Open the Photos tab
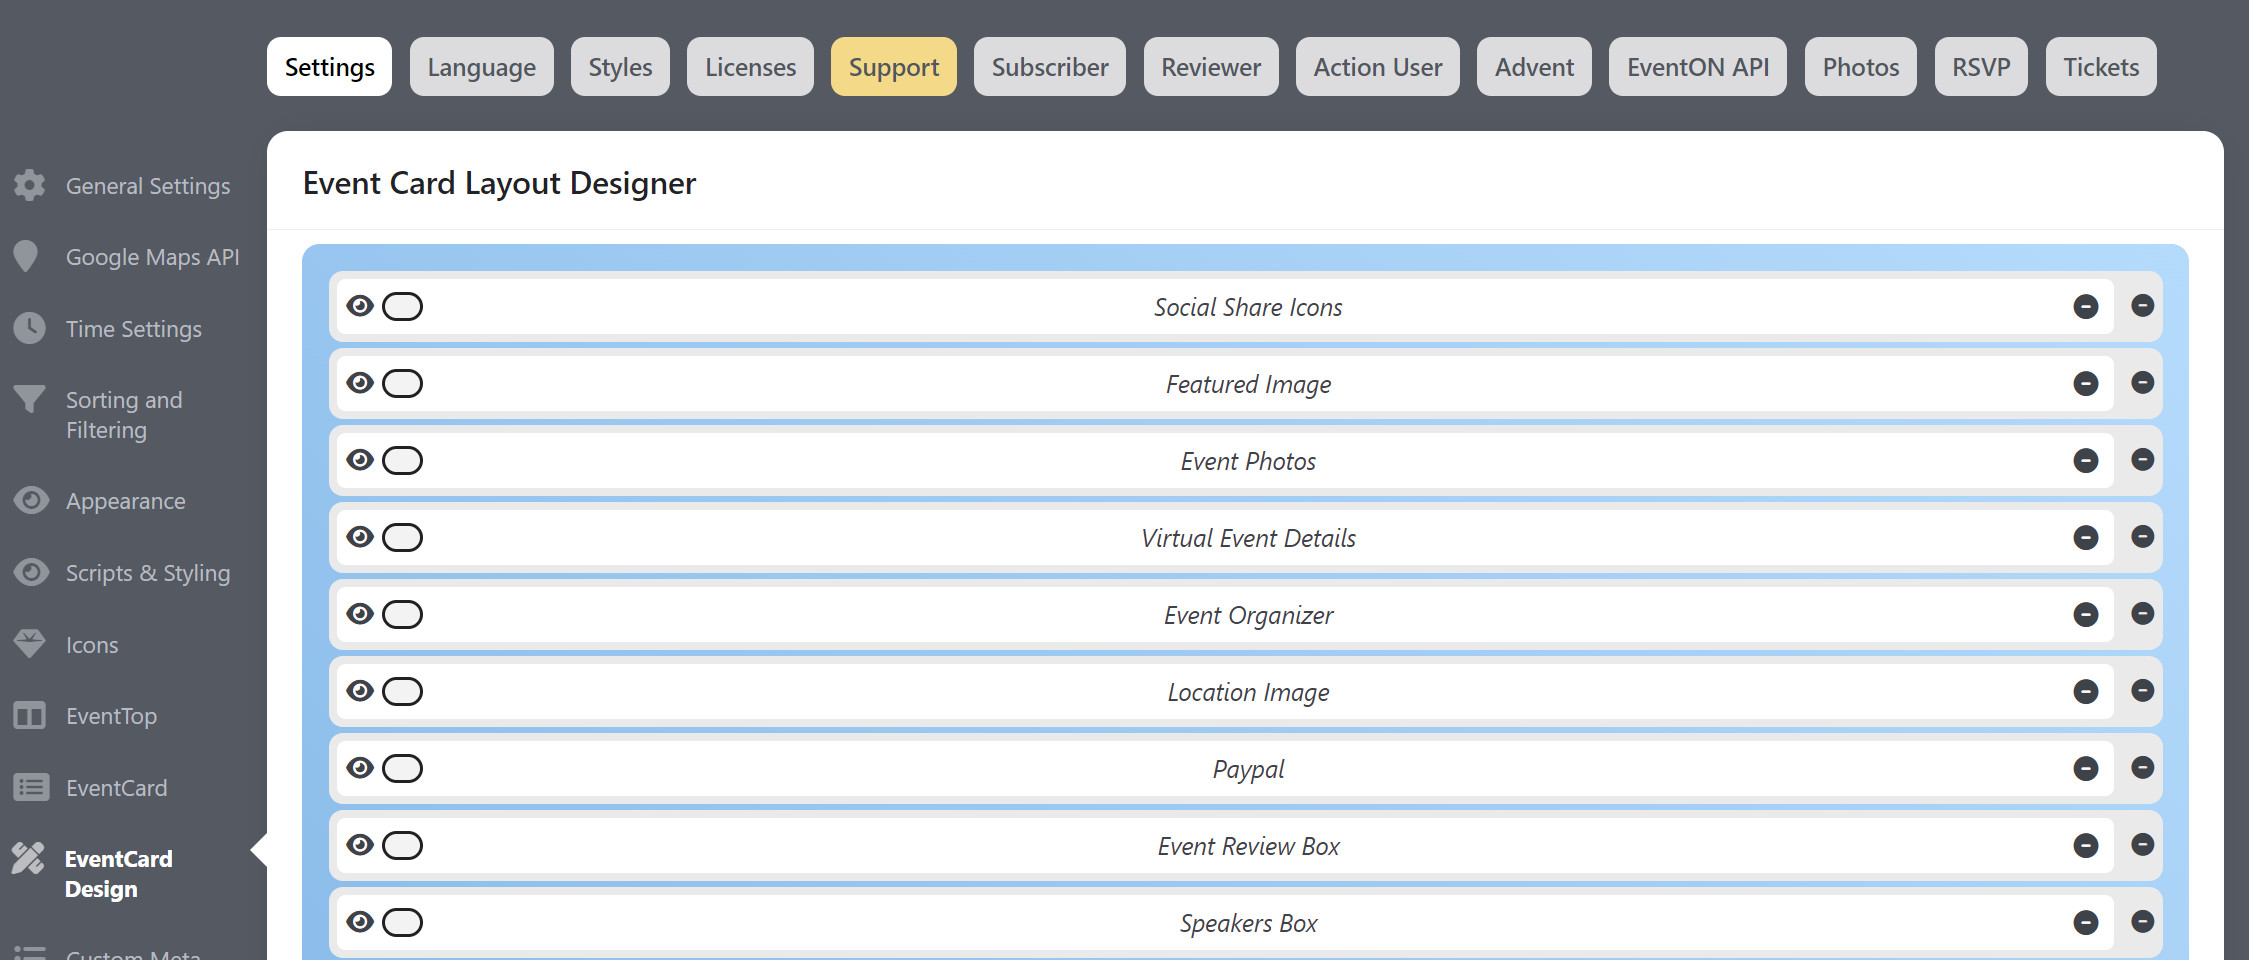2249x960 pixels. click(1861, 67)
